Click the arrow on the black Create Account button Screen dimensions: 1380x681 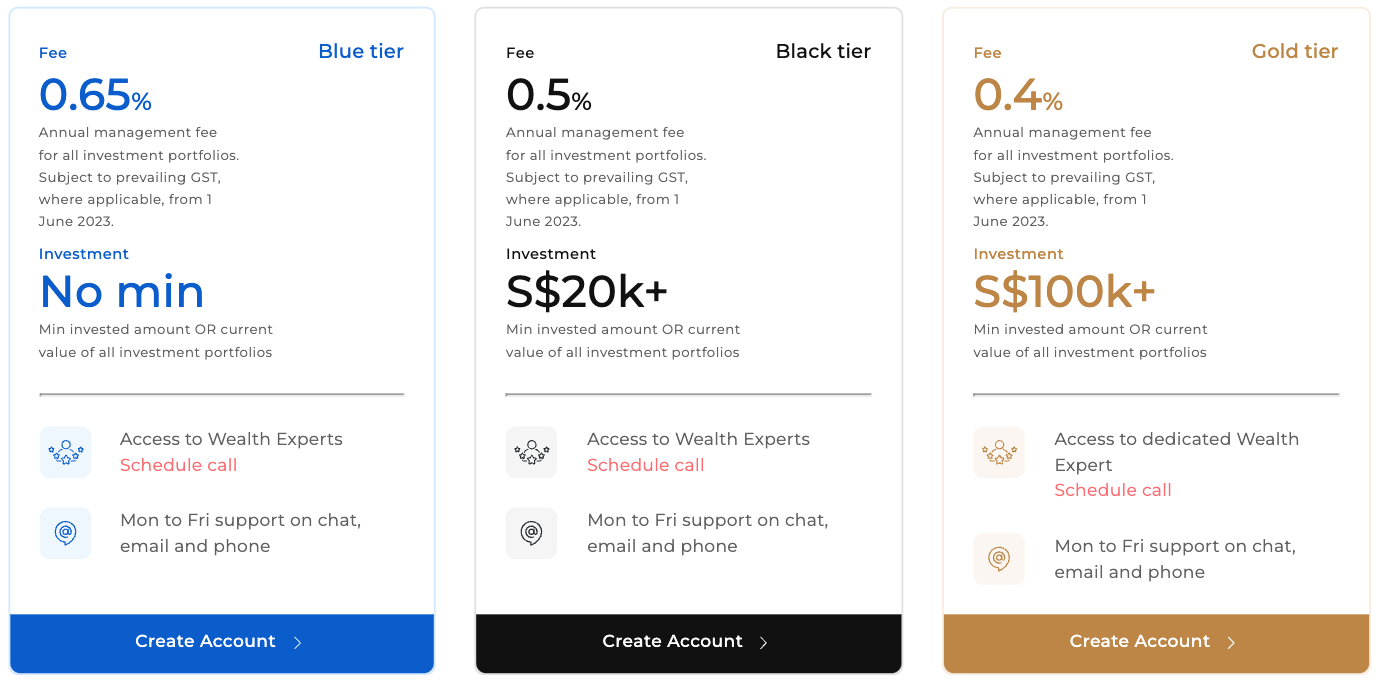click(x=764, y=643)
